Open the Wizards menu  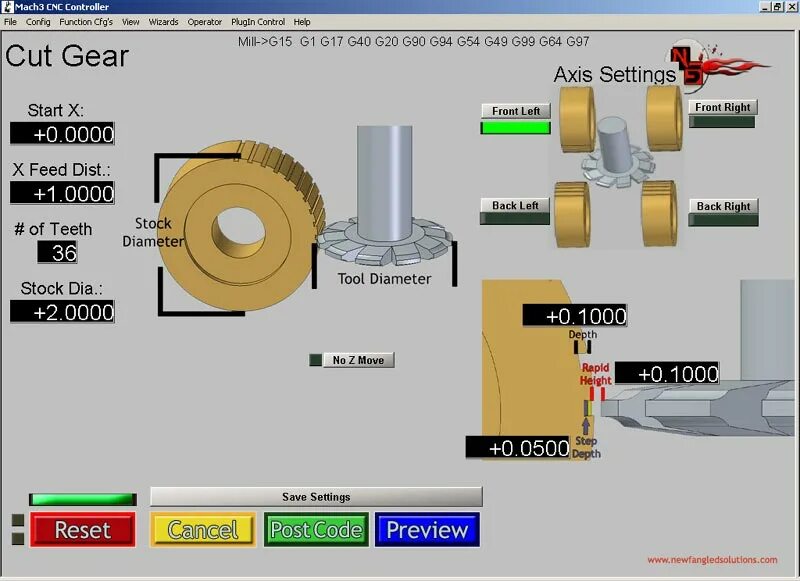(163, 22)
